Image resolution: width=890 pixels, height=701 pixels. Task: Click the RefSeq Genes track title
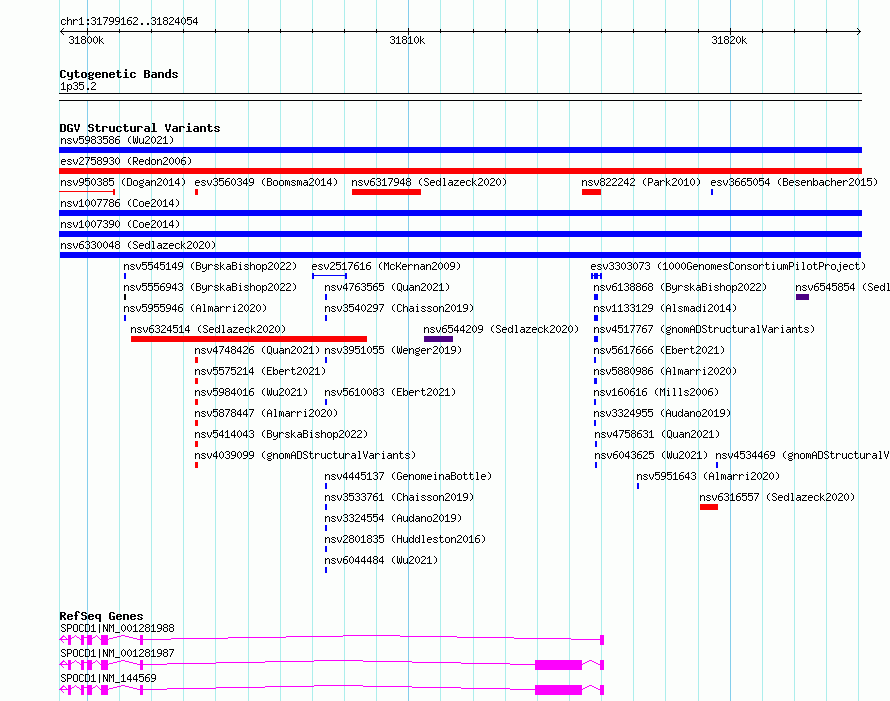click(x=101, y=616)
